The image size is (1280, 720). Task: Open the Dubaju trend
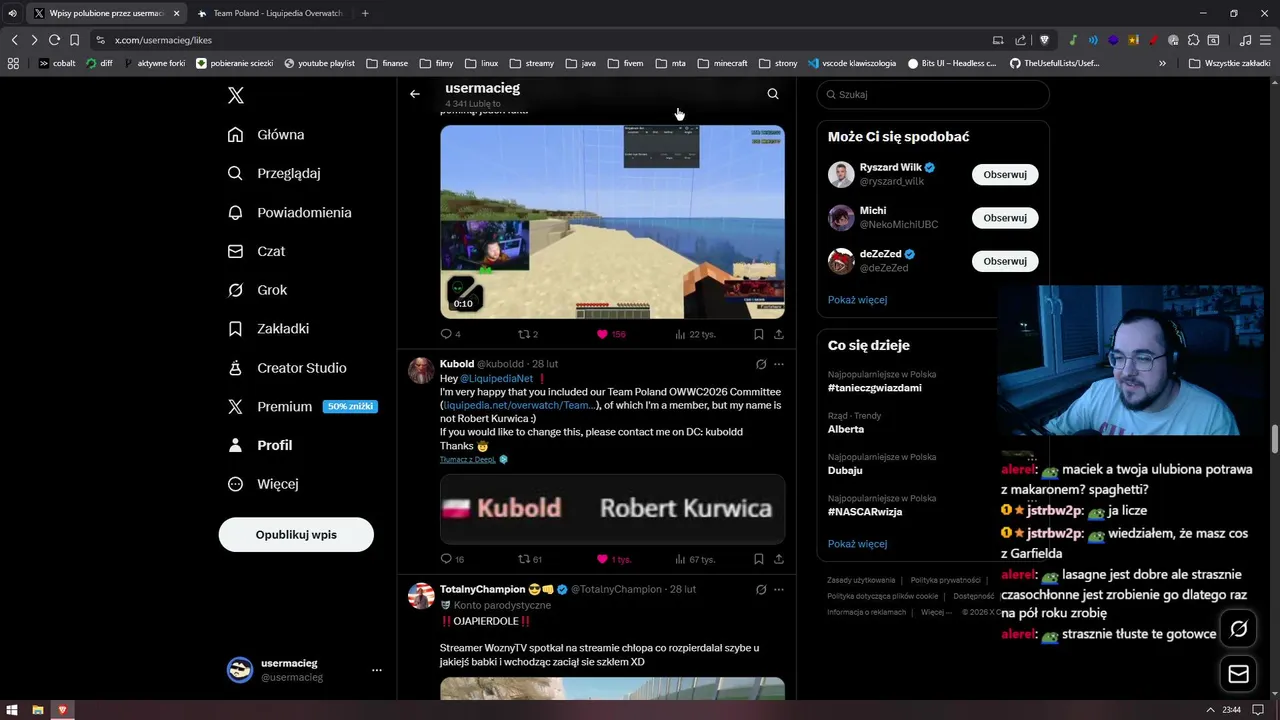845,470
